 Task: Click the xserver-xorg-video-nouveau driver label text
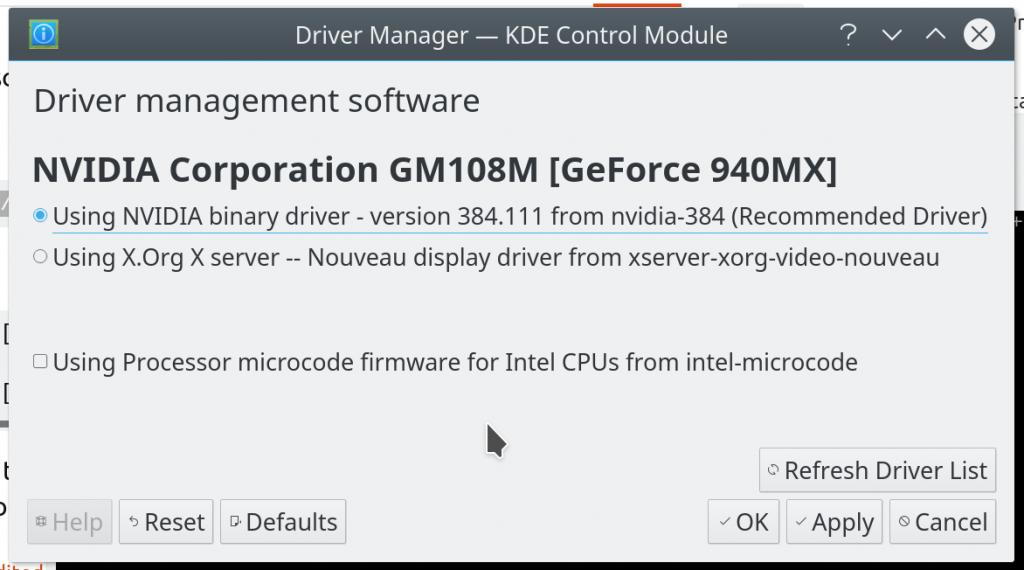(783, 257)
